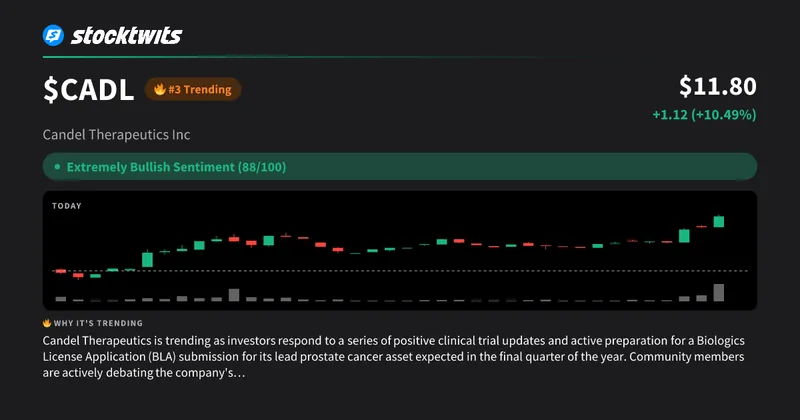Click the flame icon beside Why It's Trending

(47, 323)
